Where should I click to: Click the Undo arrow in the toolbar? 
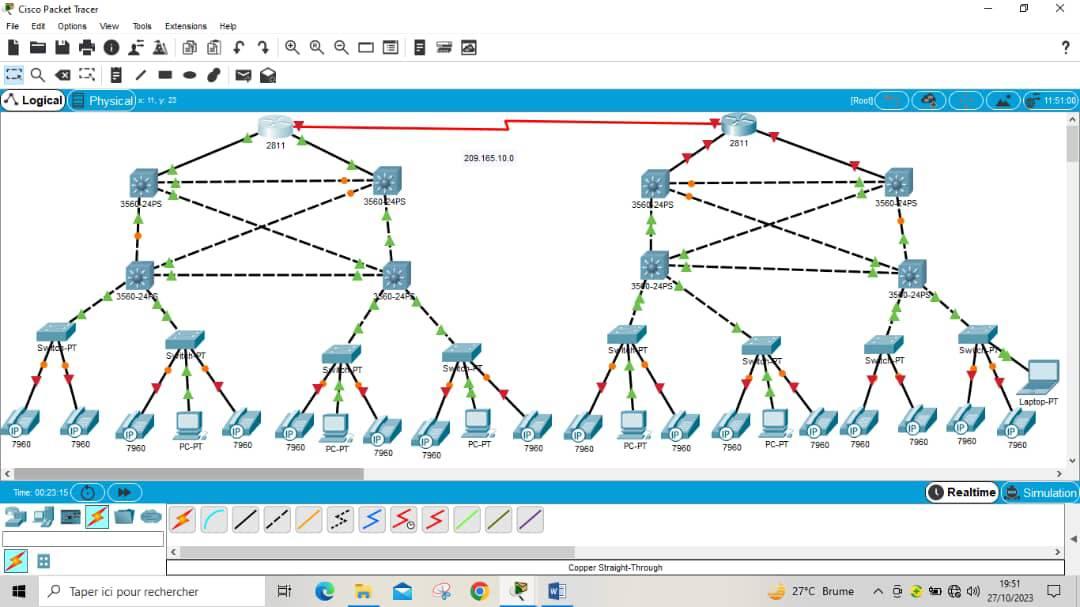(x=238, y=48)
